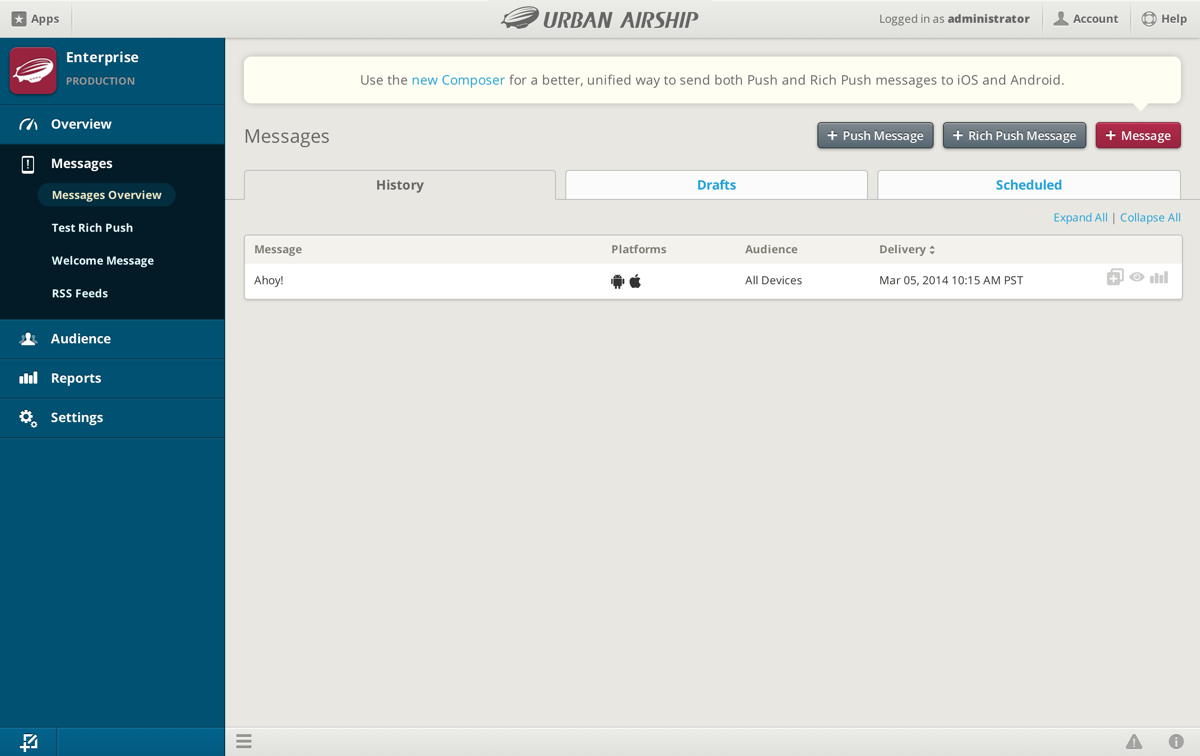Open Test Rich Push page
This screenshot has width=1200, height=756.
point(92,228)
